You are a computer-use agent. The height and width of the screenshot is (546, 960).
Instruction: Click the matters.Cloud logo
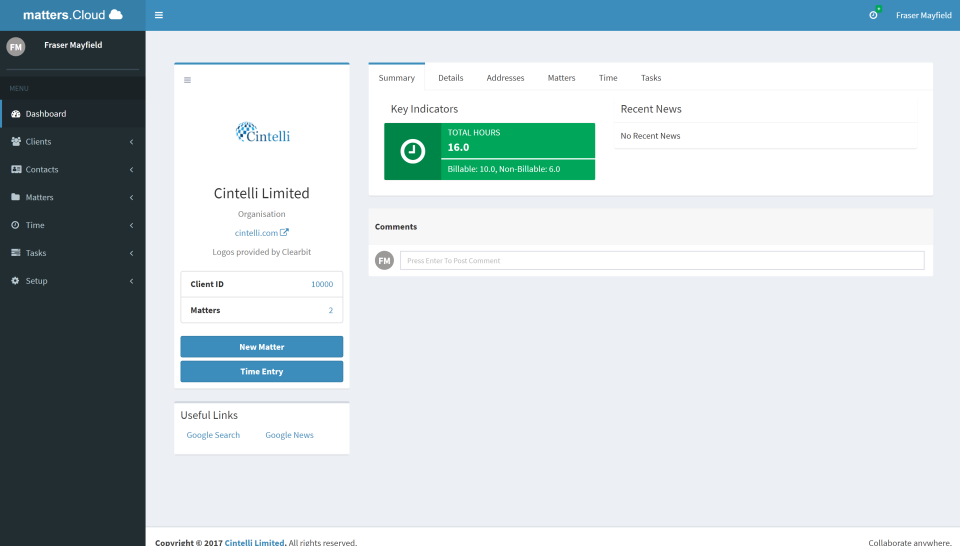pos(73,15)
